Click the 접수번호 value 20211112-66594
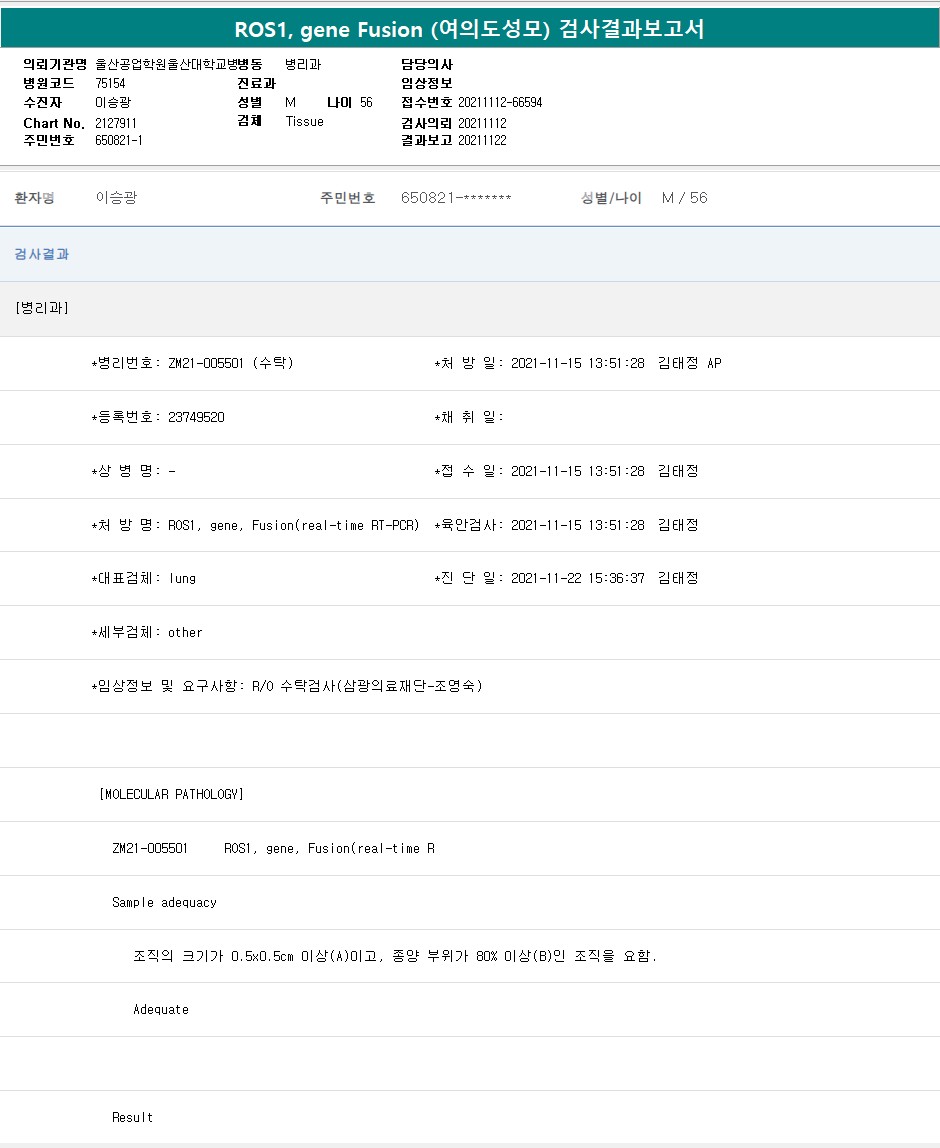940x1148 pixels. (x=500, y=102)
